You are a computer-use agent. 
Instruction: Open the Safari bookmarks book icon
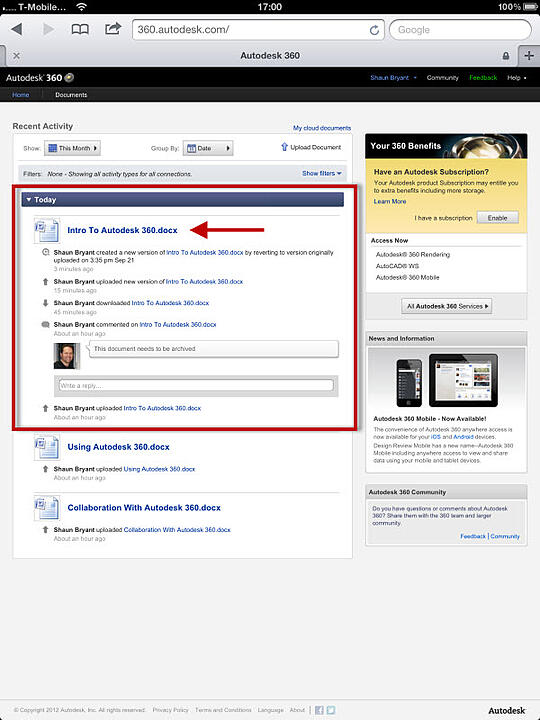(x=80, y=29)
